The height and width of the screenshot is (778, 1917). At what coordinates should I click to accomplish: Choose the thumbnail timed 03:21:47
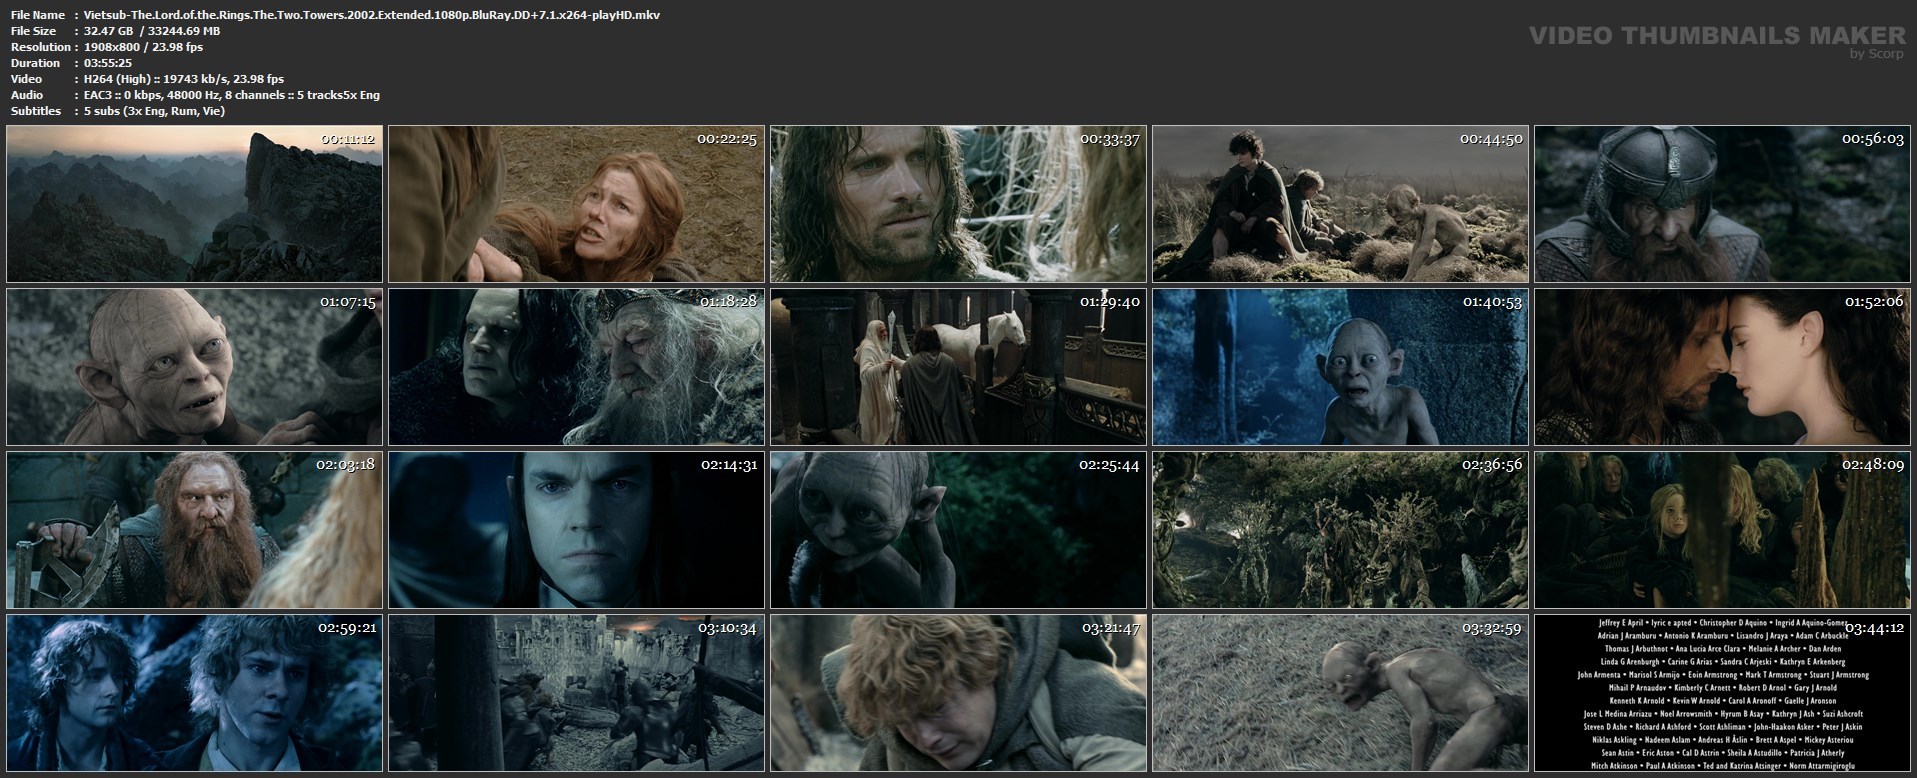pos(958,693)
